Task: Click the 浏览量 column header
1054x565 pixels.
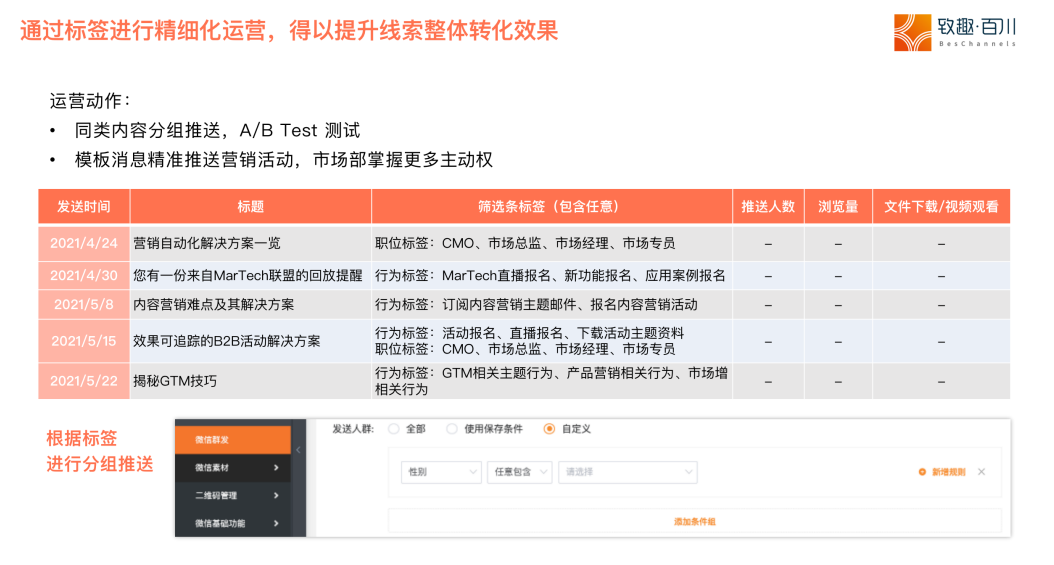Action: 838,206
